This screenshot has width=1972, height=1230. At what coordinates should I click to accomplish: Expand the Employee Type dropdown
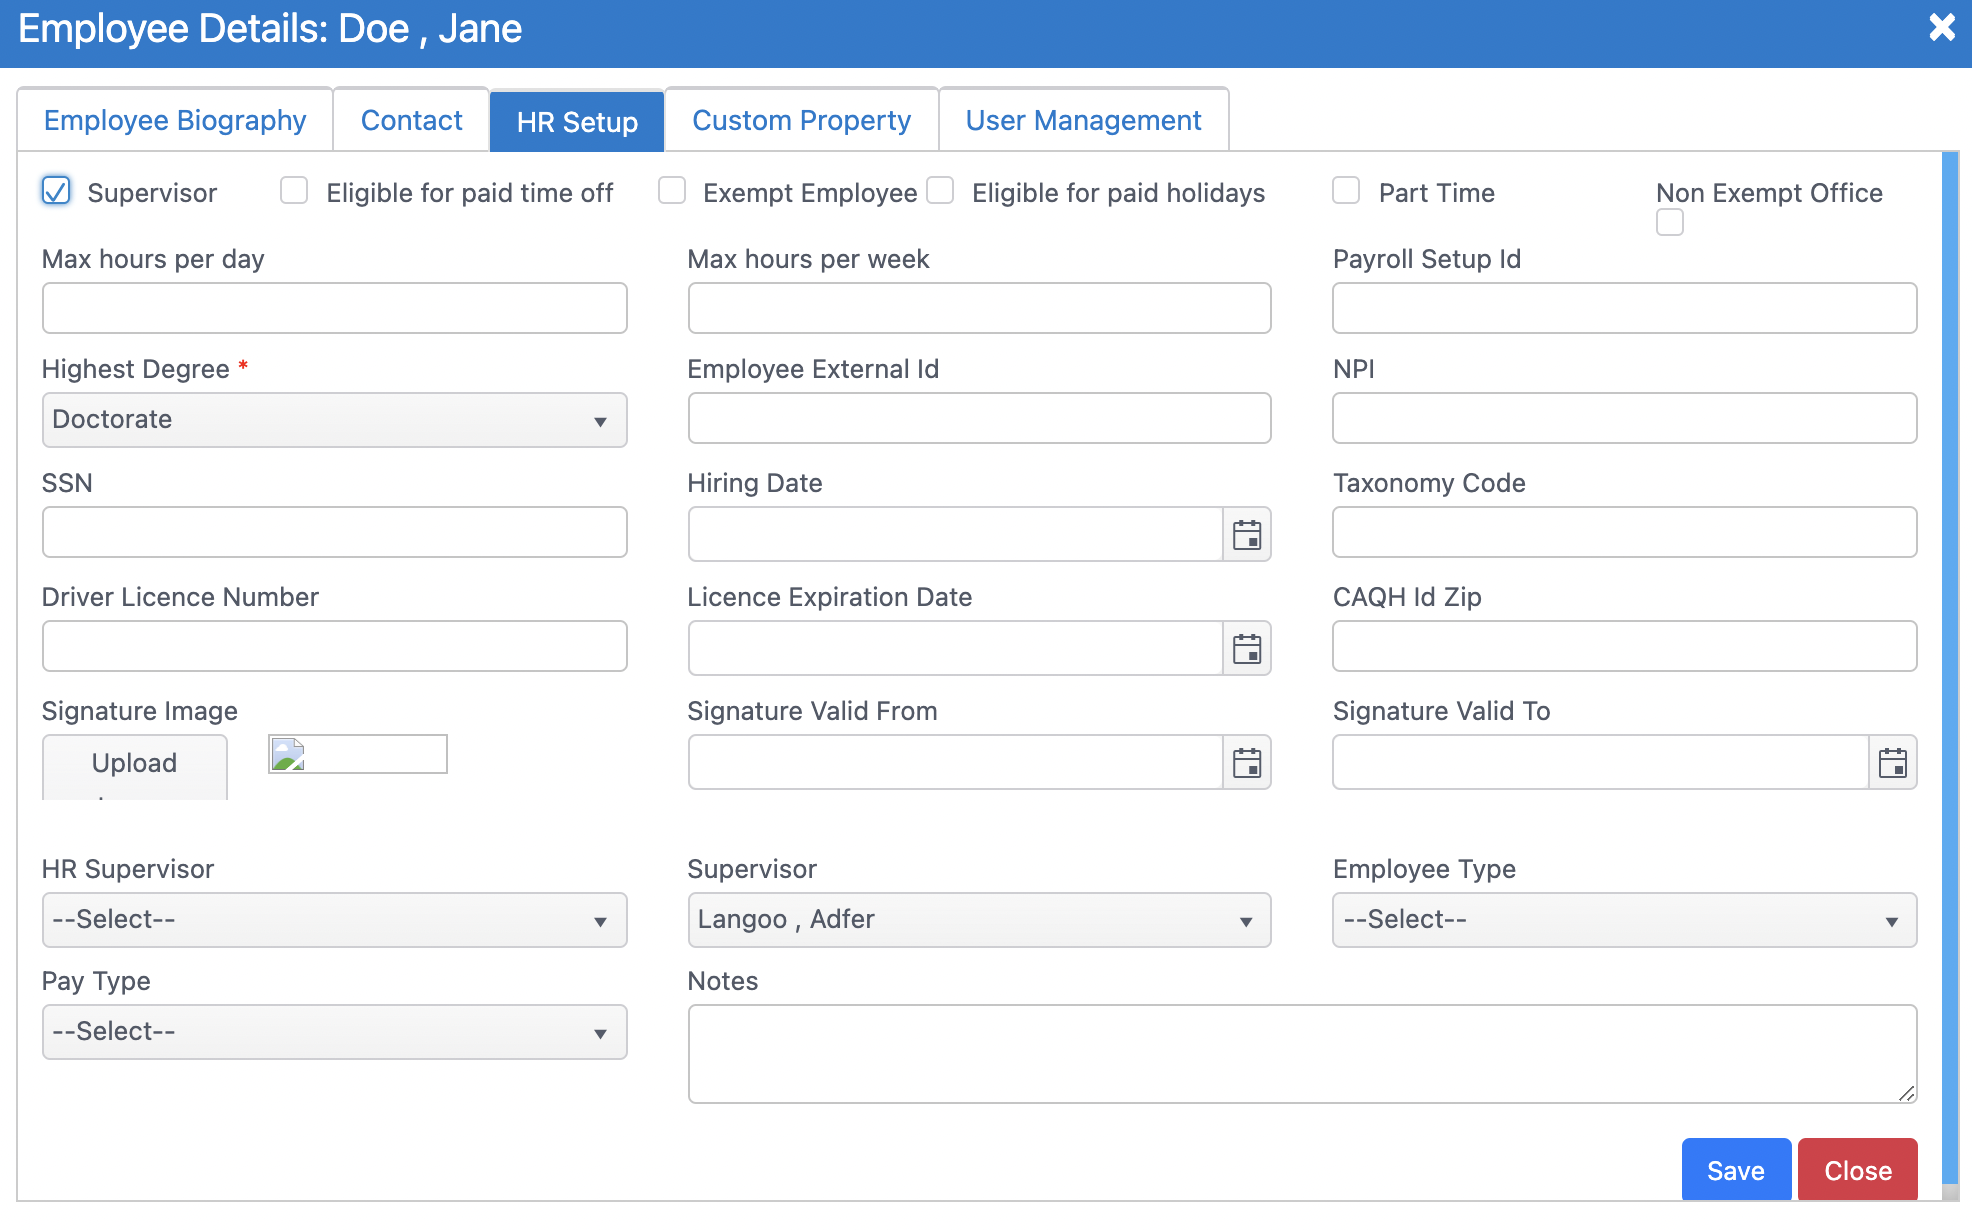click(1624, 920)
